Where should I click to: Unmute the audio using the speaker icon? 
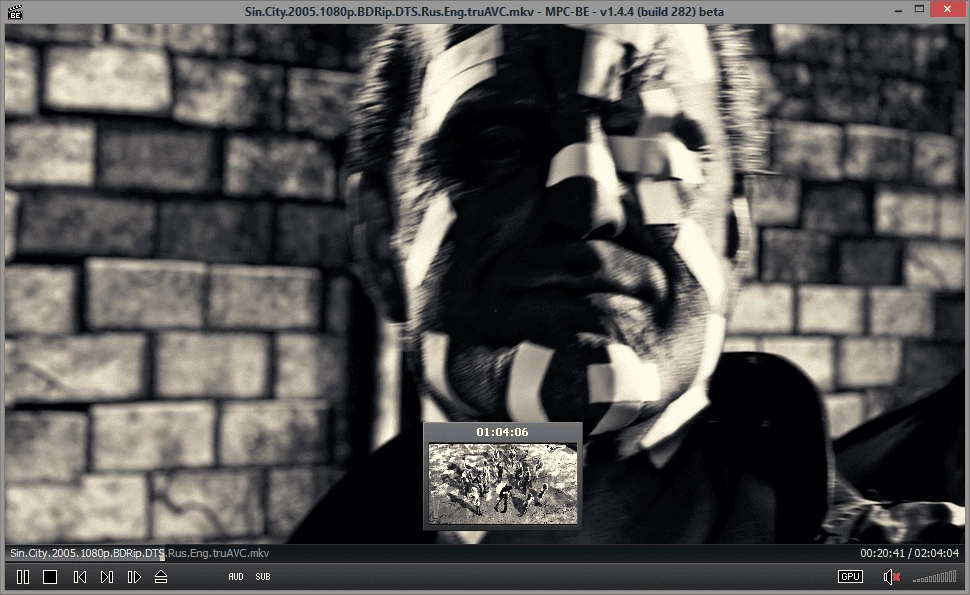coord(891,577)
